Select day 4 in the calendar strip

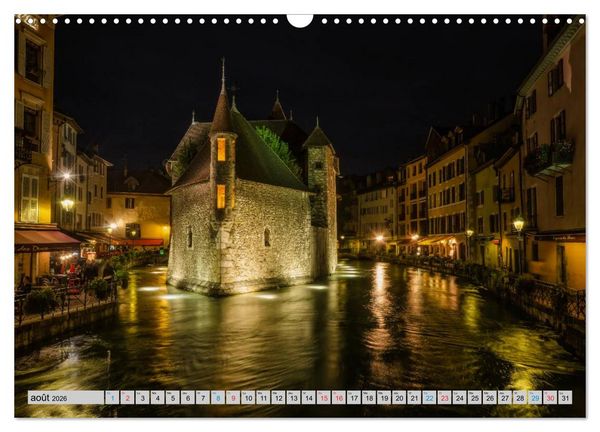click(x=158, y=398)
